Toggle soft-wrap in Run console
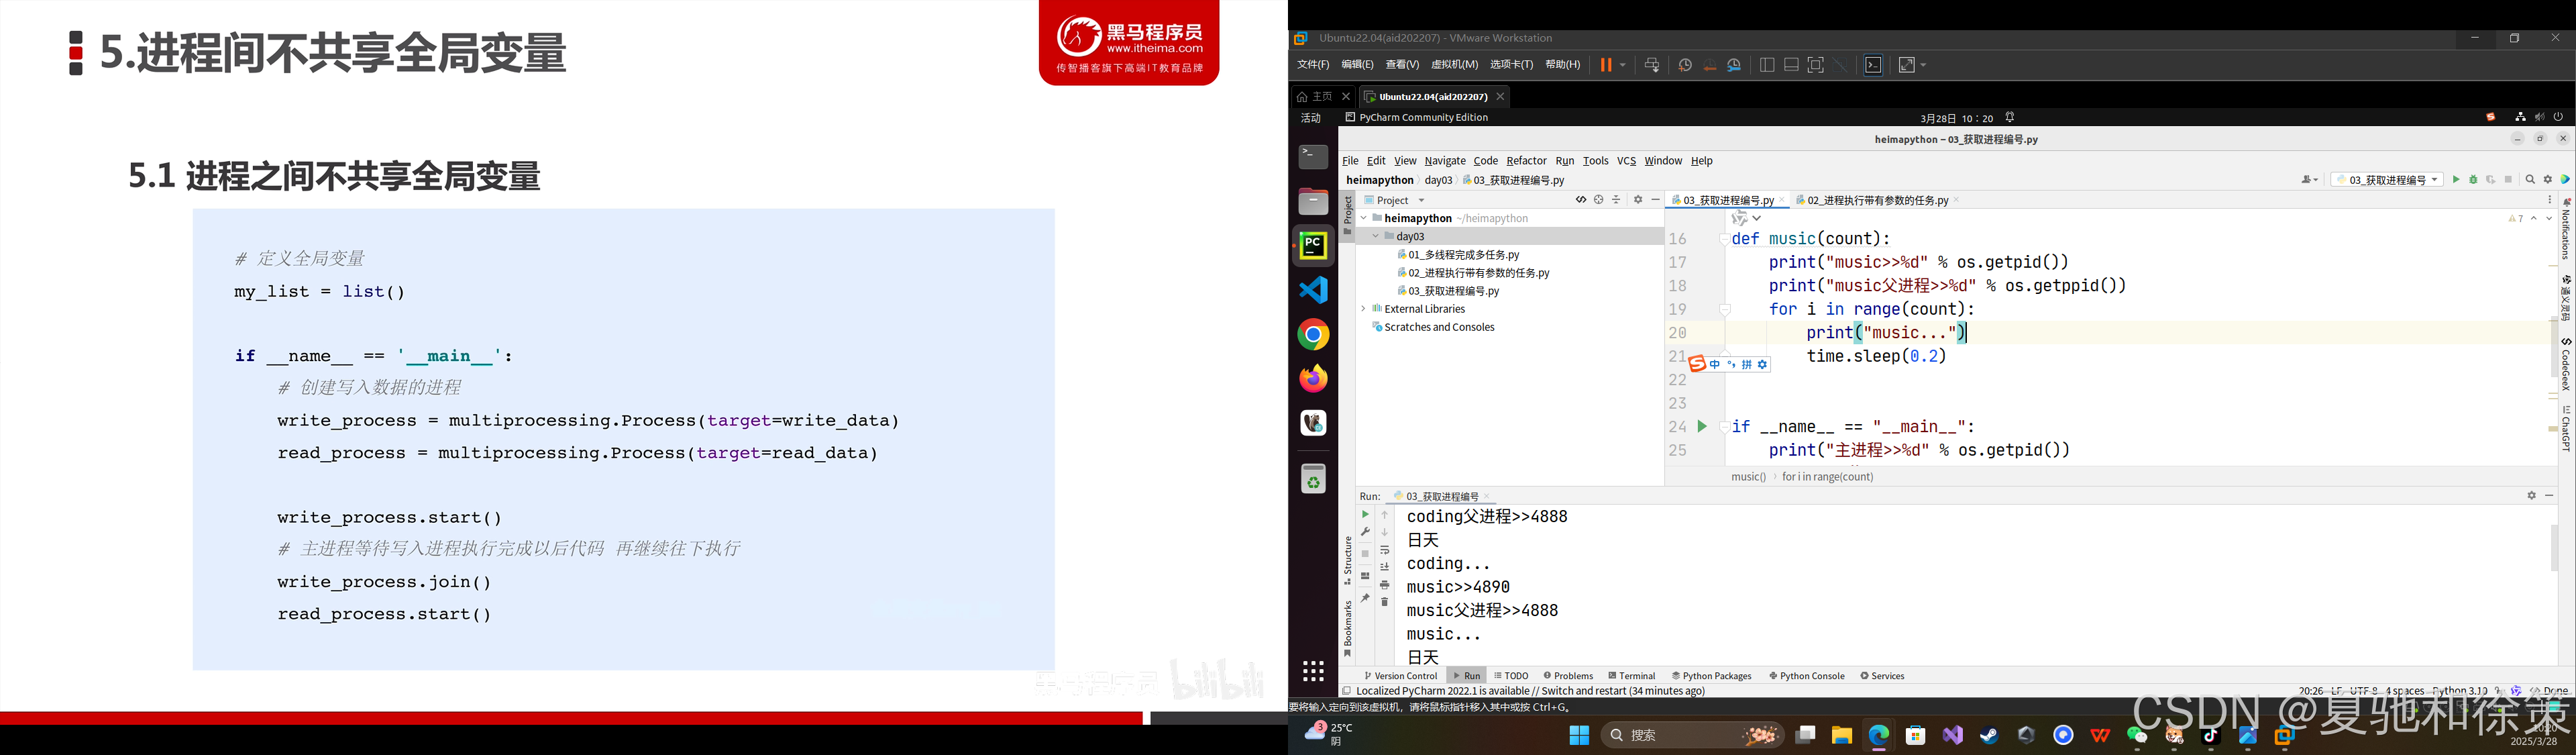Image resolution: width=2576 pixels, height=755 pixels. click(1385, 550)
